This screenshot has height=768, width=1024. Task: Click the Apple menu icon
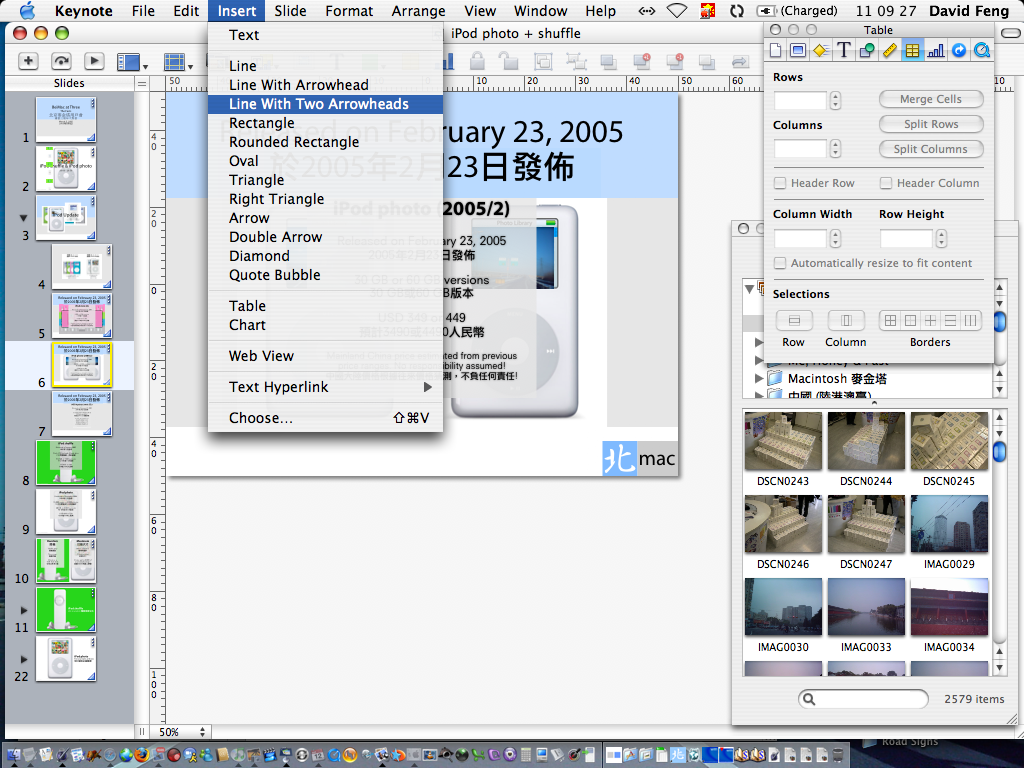(27, 10)
